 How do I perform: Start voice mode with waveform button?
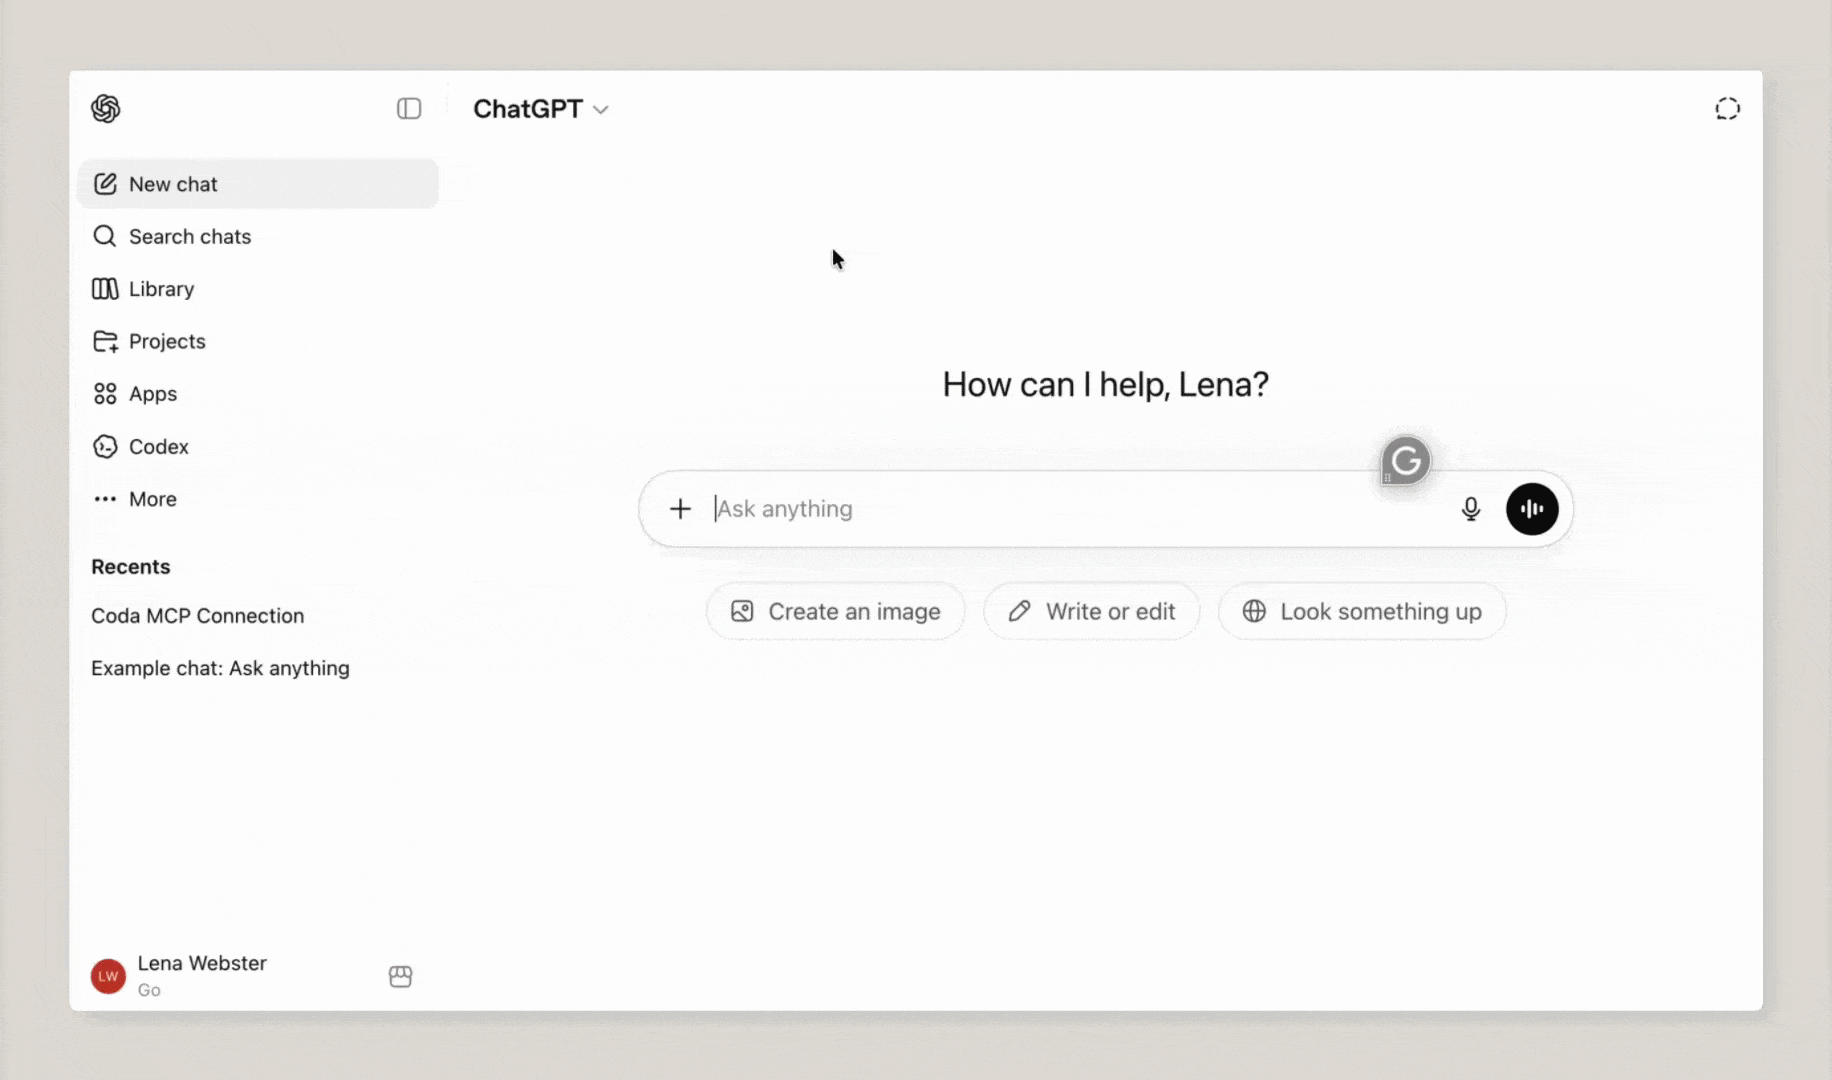coord(1532,509)
